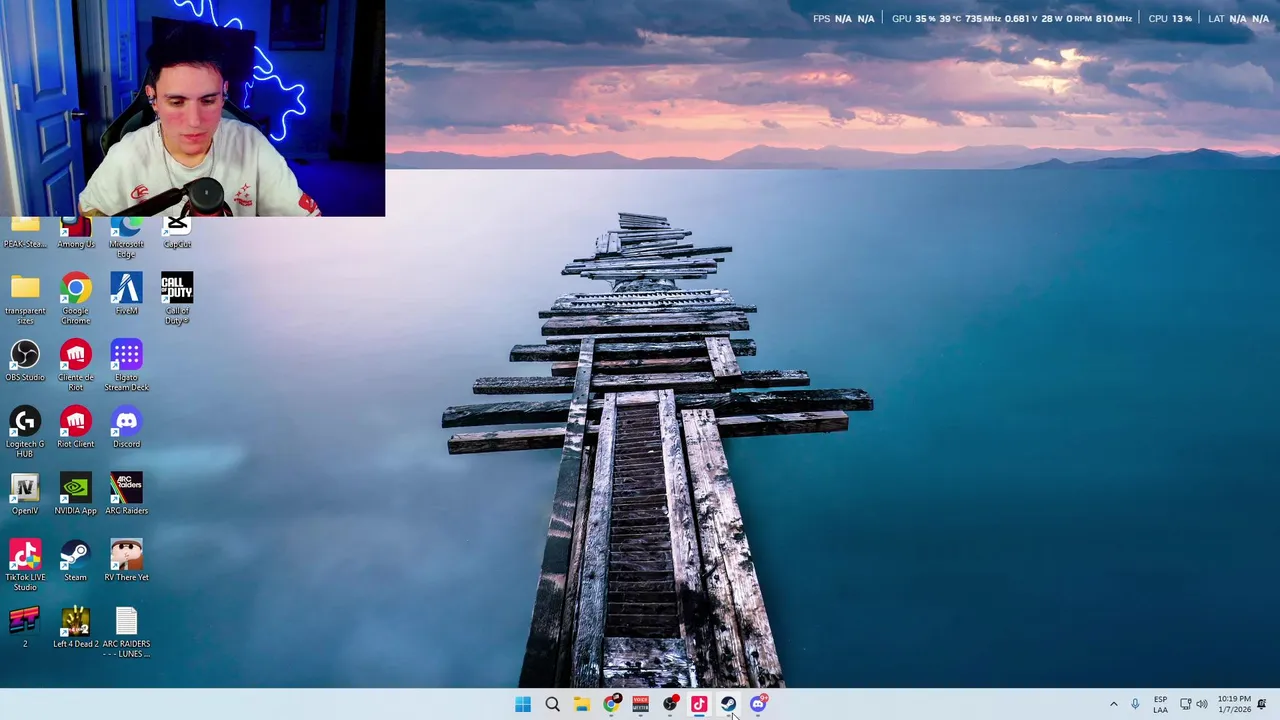Screen dimensions: 1280x720
Task: Open the network quick settings
Action: click(1185, 704)
